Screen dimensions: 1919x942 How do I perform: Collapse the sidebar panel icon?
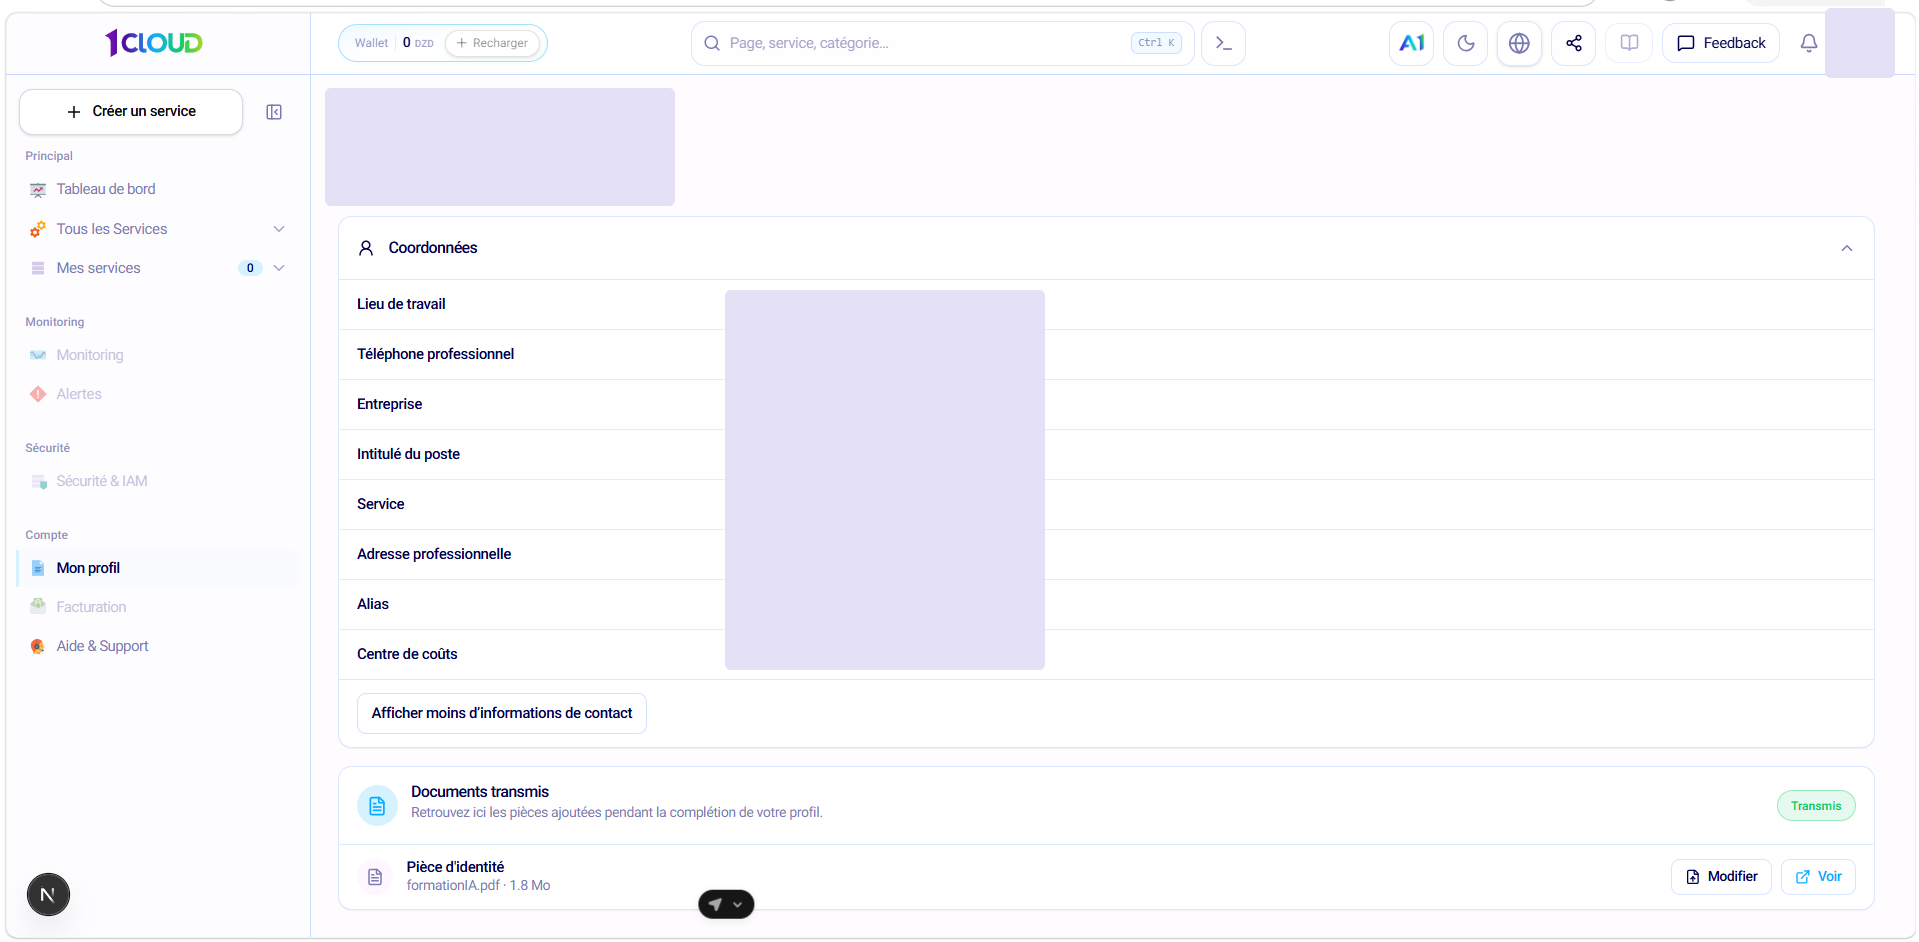[x=274, y=112]
